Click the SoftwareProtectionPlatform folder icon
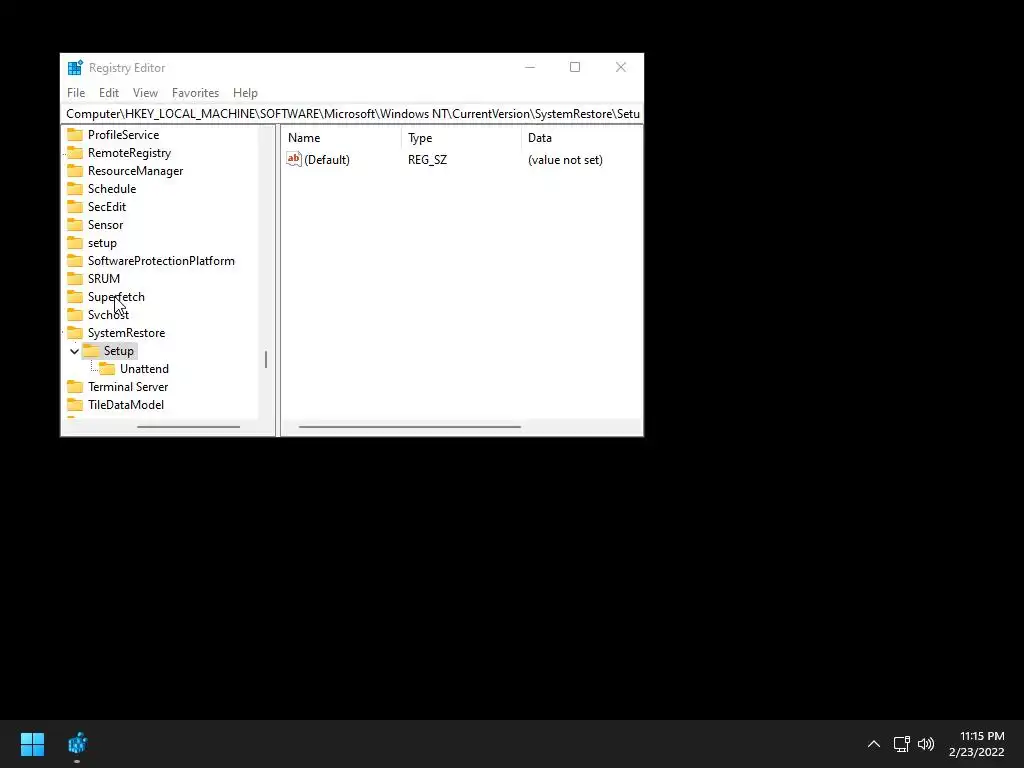1024x768 pixels. point(75,261)
